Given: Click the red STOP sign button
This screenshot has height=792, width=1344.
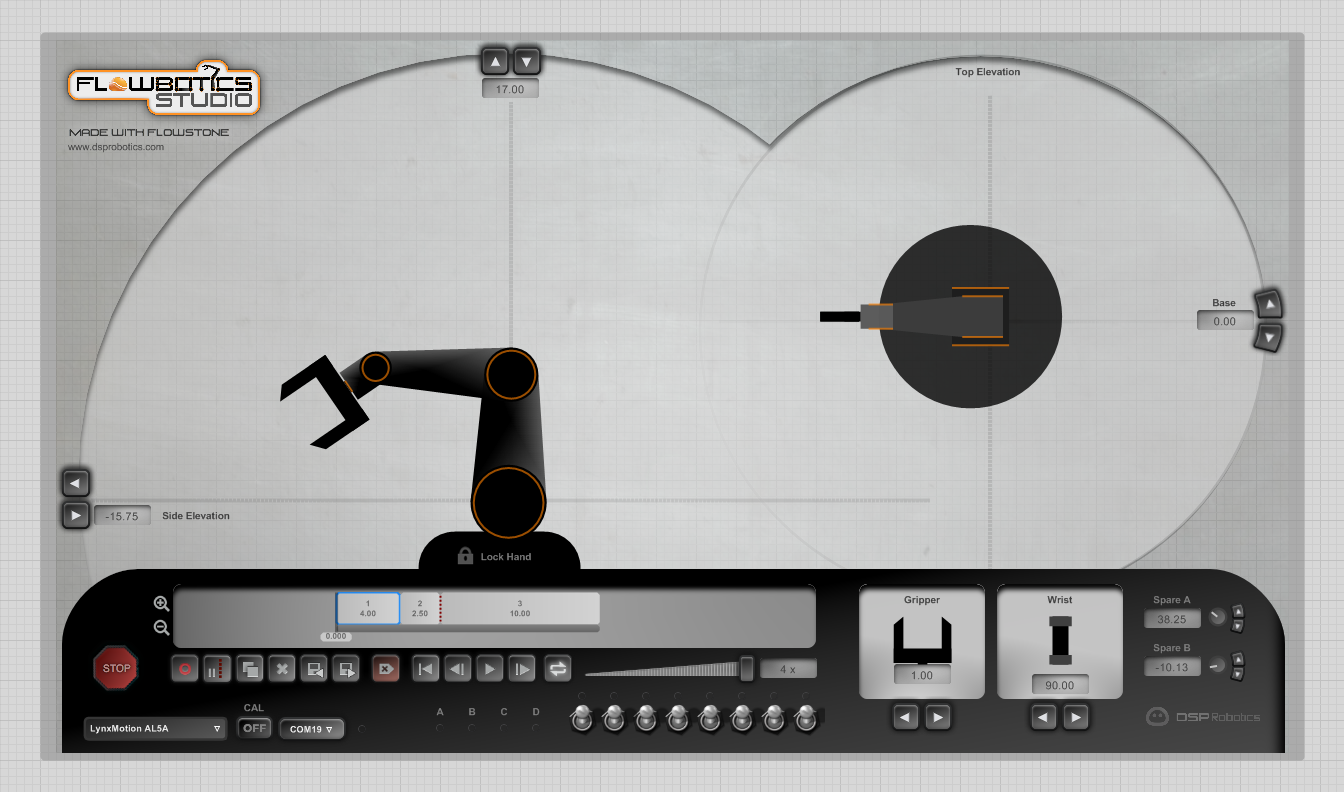Looking at the screenshot, I should pos(116,668).
